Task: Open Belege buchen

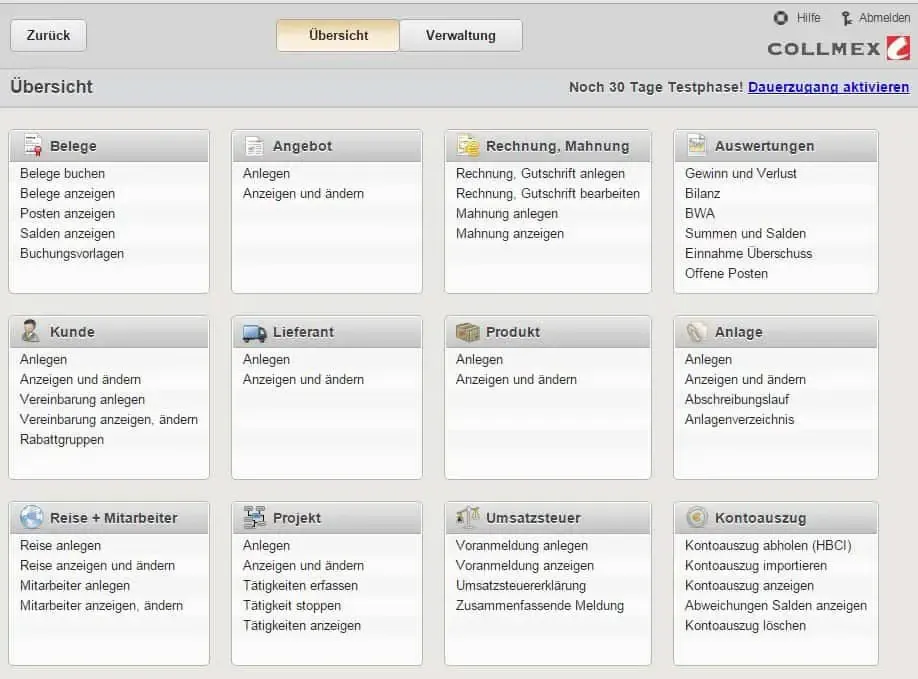Action: click(62, 173)
